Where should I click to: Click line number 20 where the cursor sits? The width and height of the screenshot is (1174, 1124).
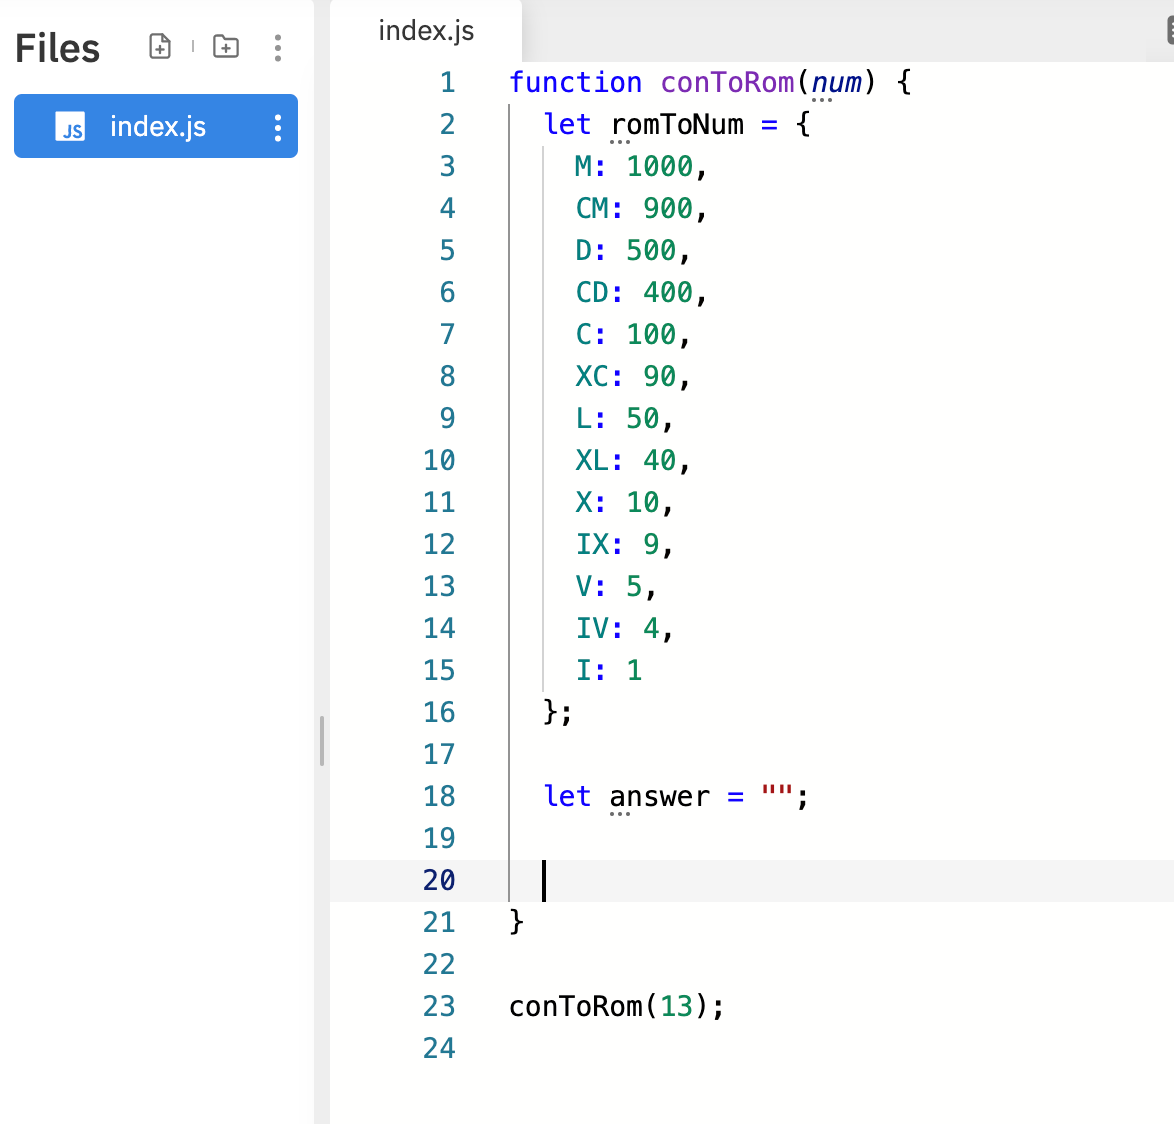(439, 880)
